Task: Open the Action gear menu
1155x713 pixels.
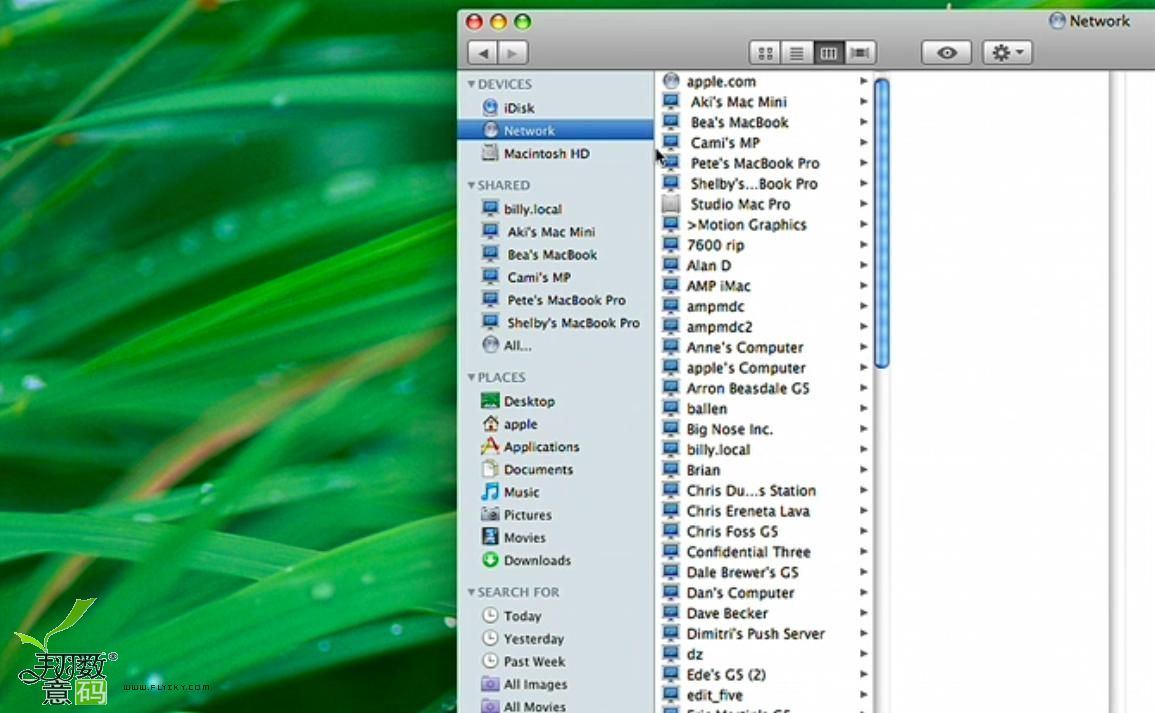Action: (x=1008, y=52)
